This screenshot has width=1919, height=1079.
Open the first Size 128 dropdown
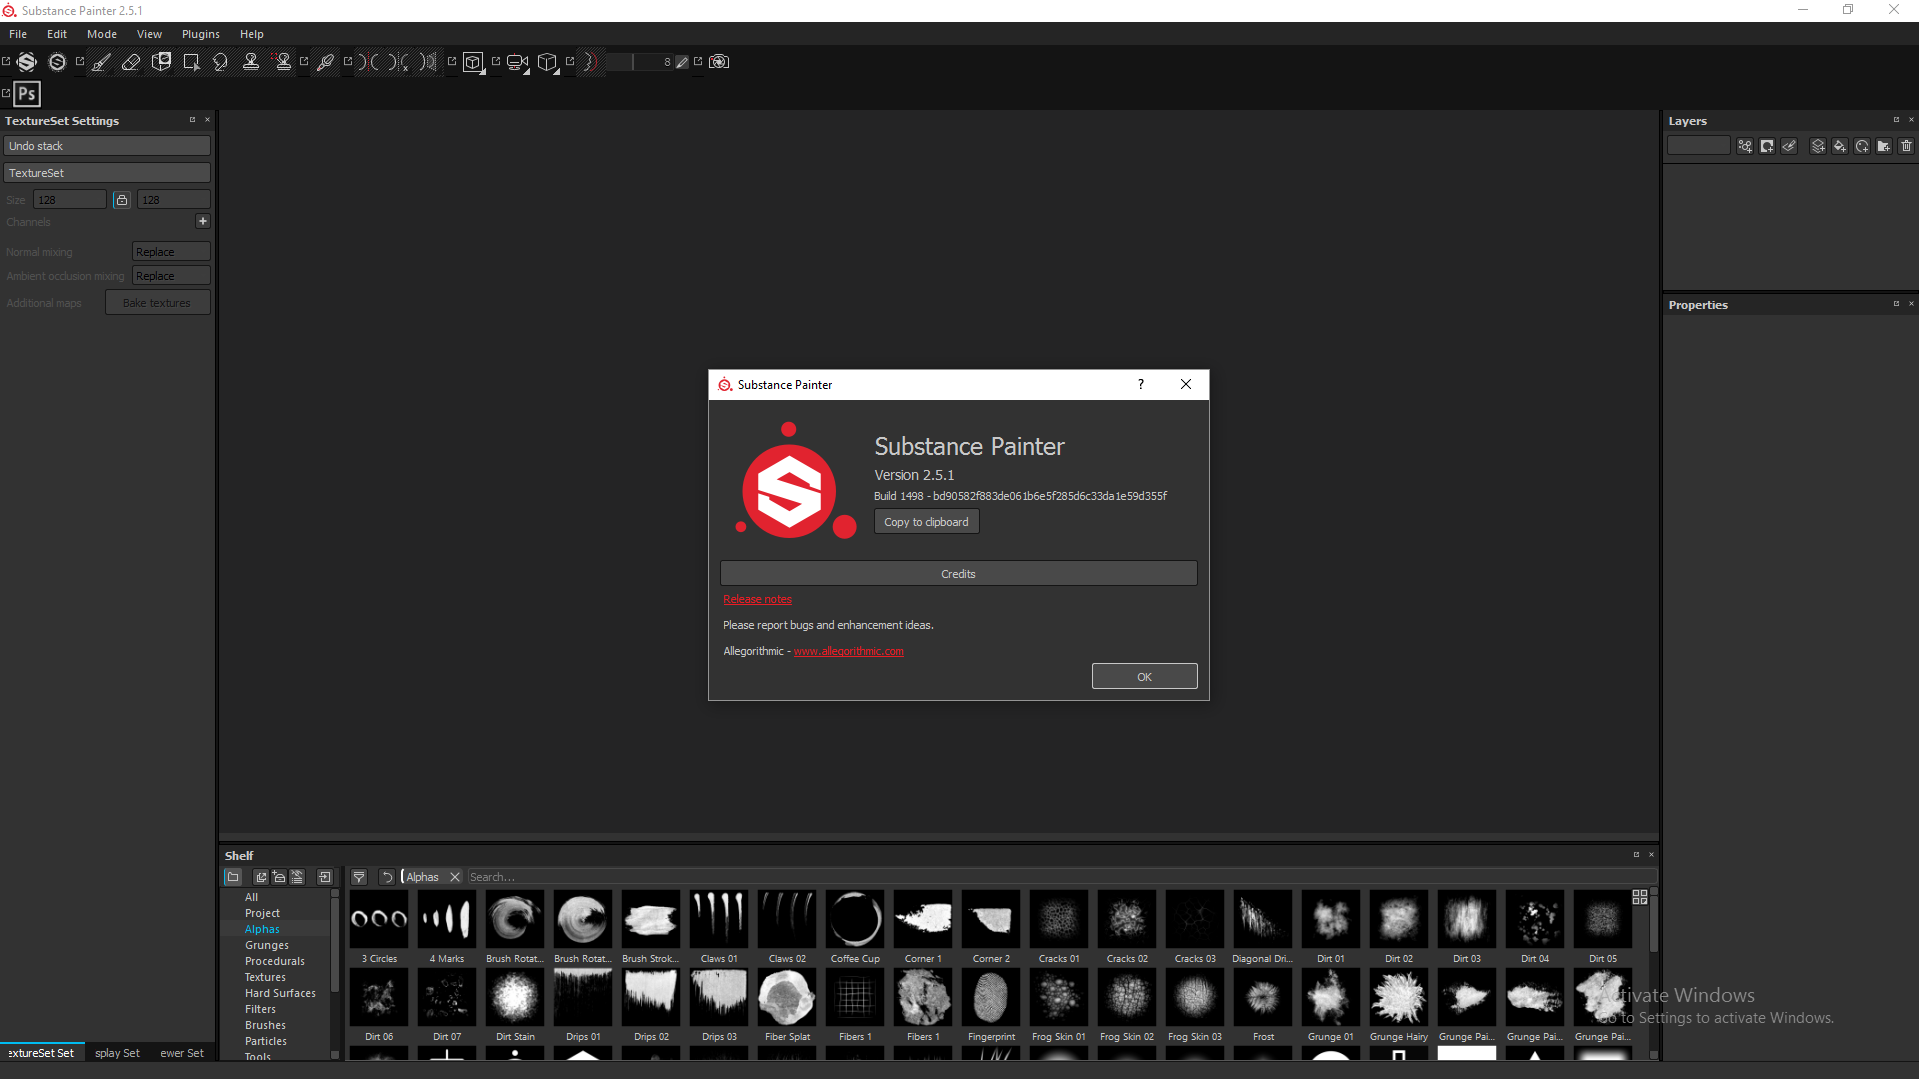click(70, 200)
